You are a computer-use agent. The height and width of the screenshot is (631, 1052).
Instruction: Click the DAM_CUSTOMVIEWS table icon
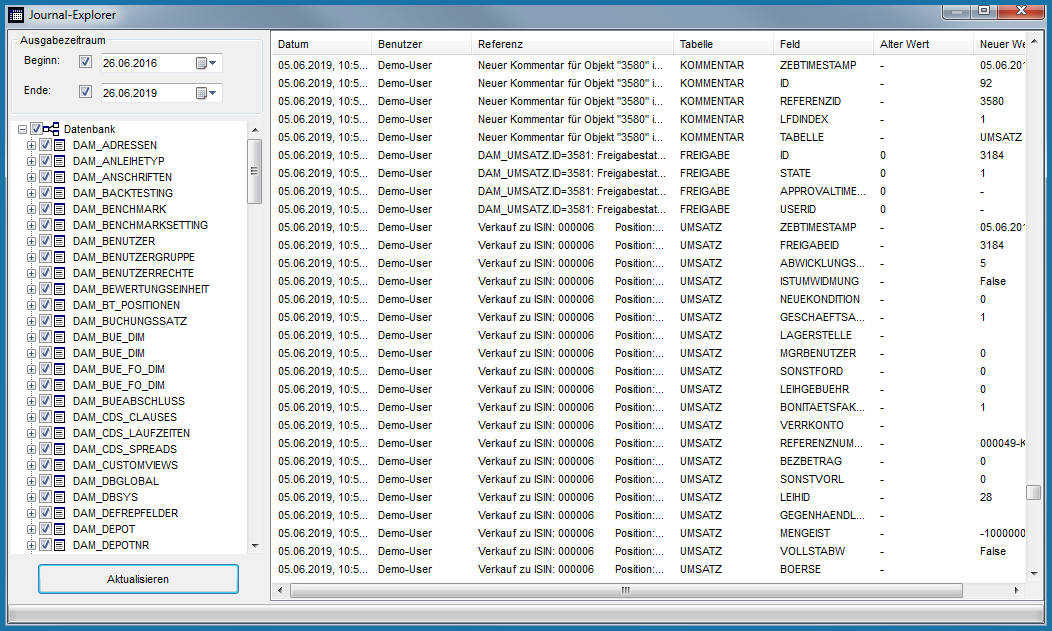(x=60, y=465)
